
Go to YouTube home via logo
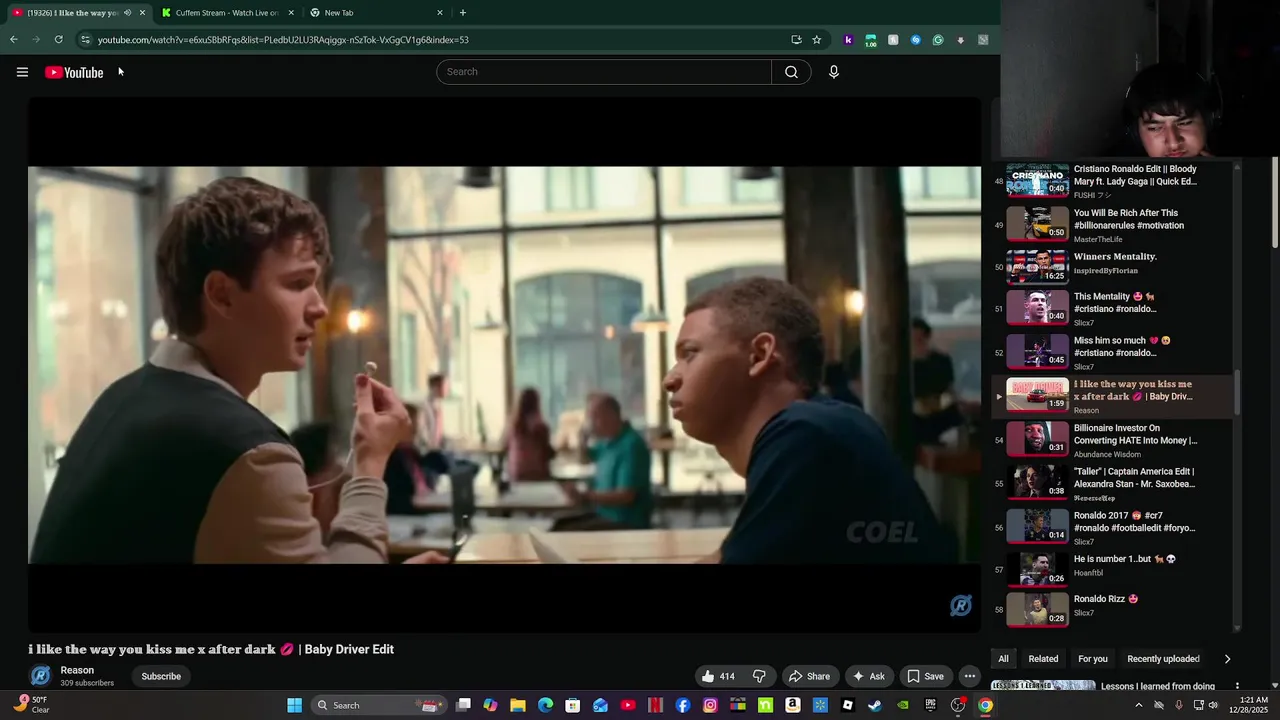point(74,72)
